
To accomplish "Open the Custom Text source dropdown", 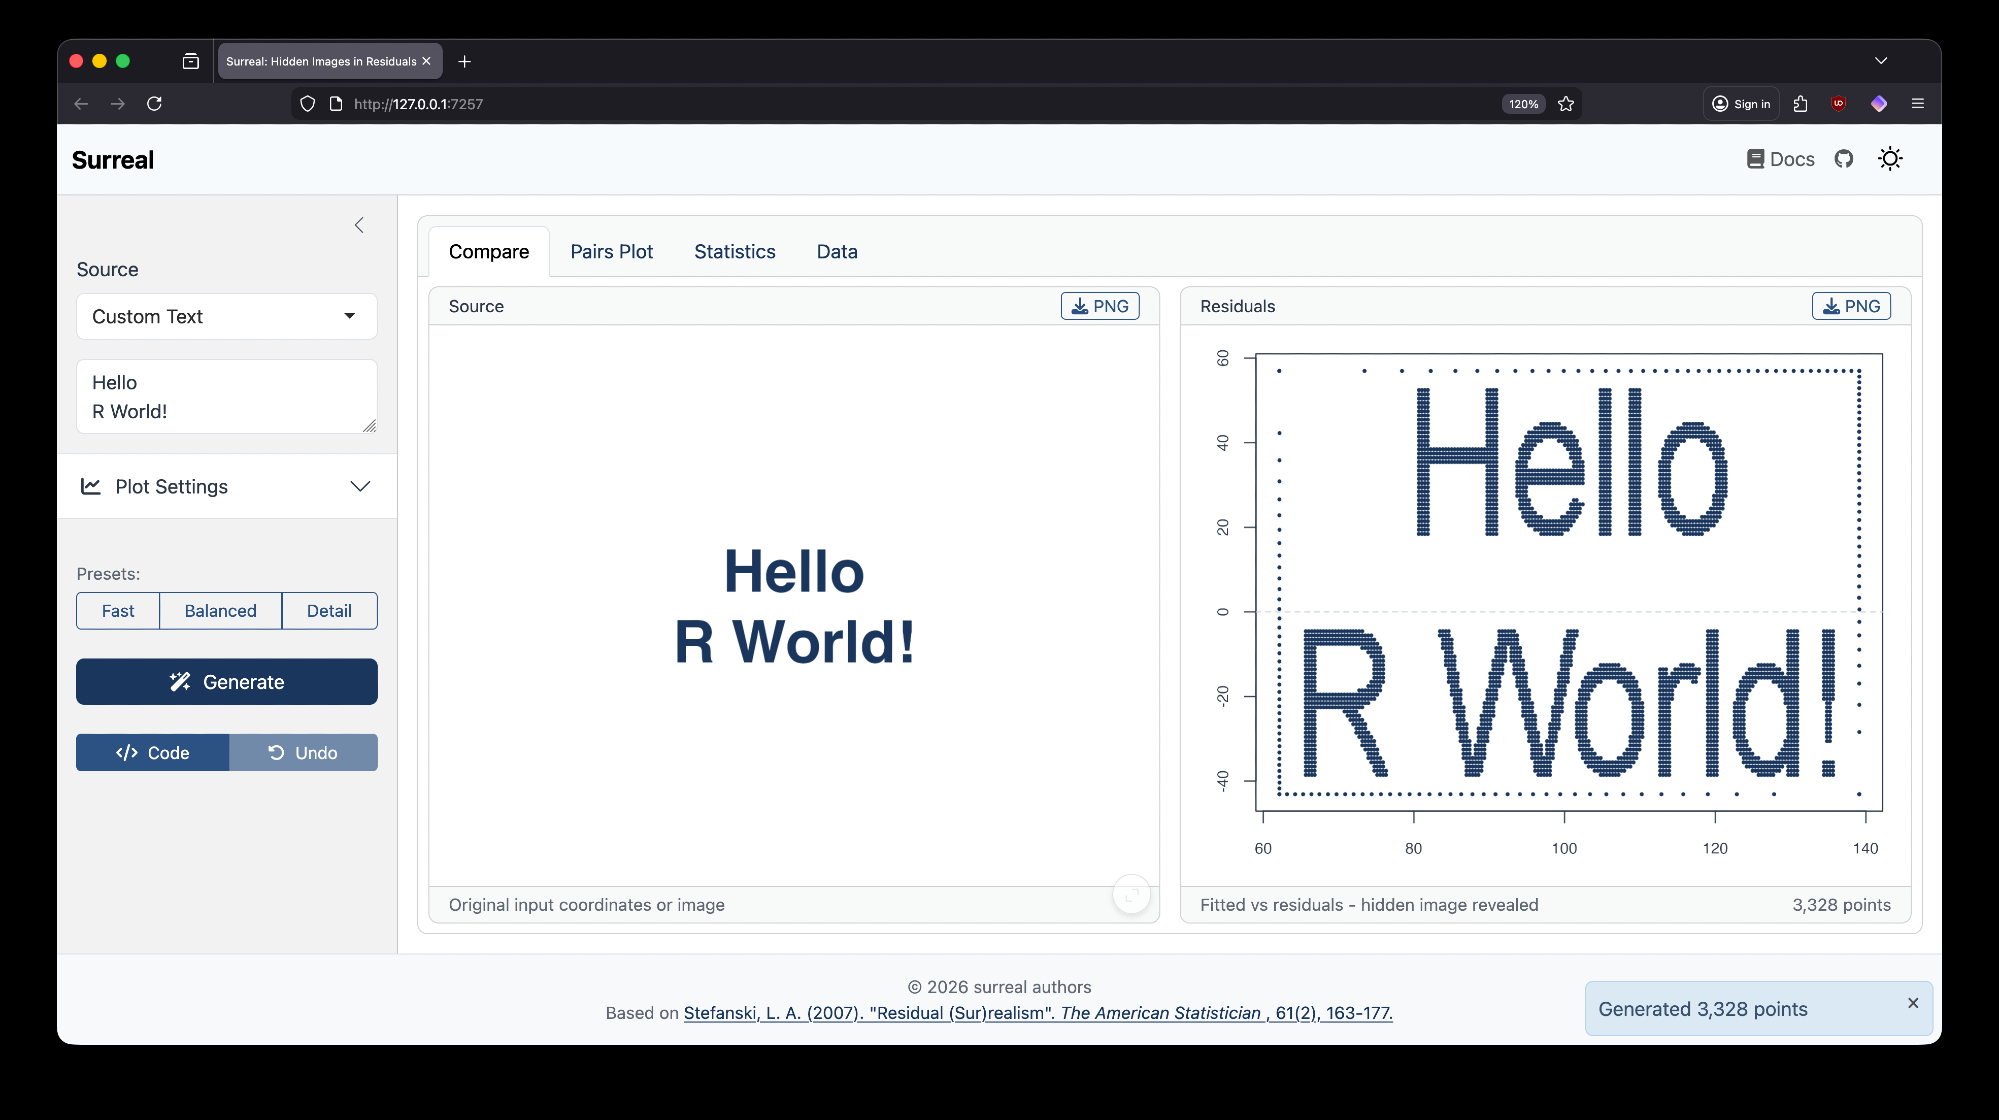I will (x=227, y=317).
